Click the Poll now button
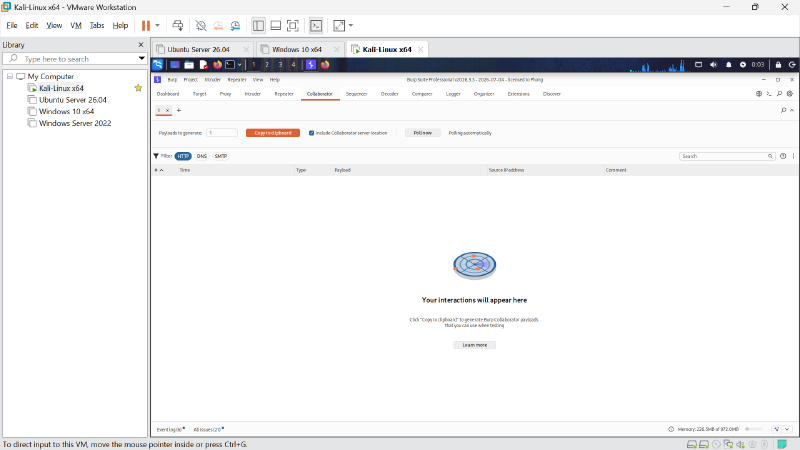 [x=422, y=133]
